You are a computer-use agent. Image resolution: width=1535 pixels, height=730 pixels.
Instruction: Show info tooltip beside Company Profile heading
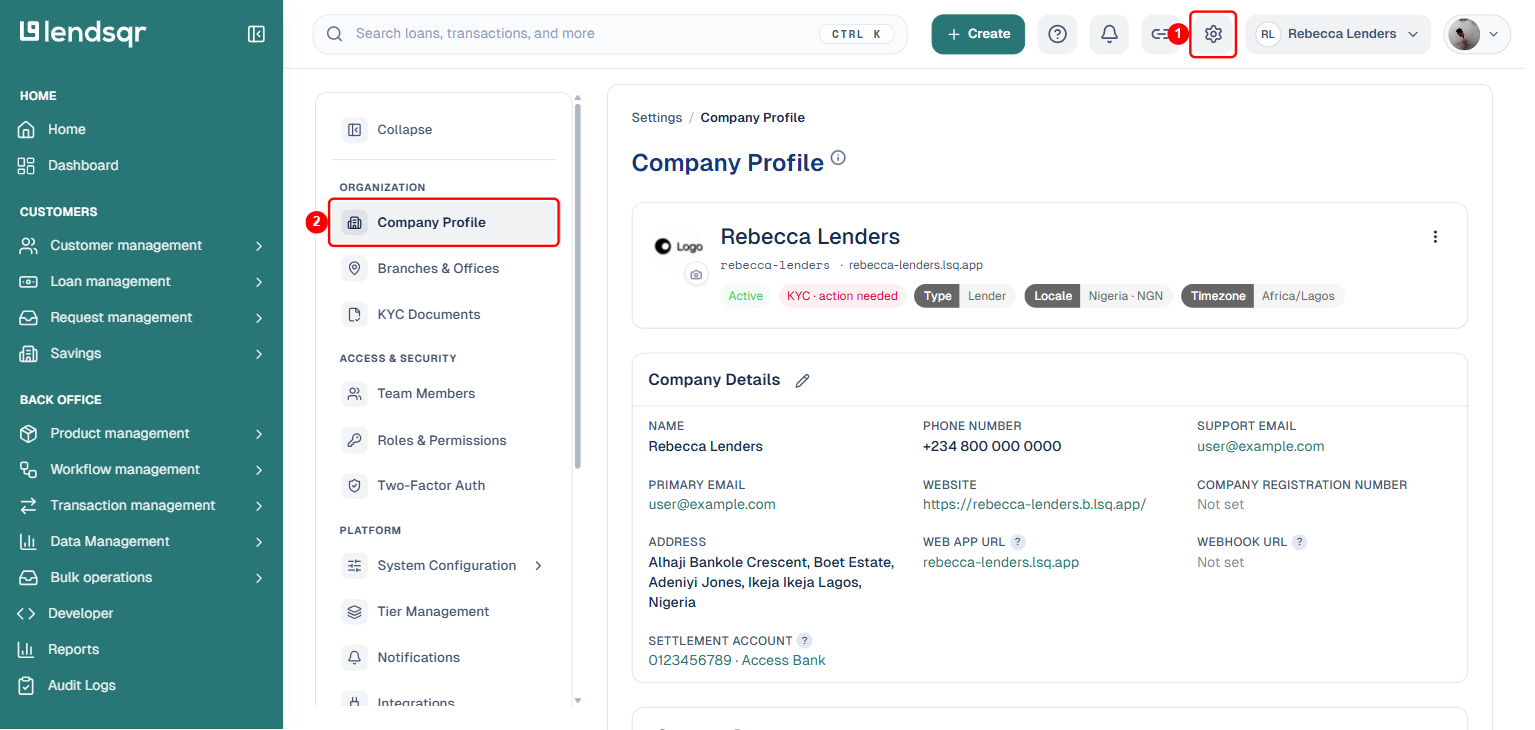[x=838, y=158]
